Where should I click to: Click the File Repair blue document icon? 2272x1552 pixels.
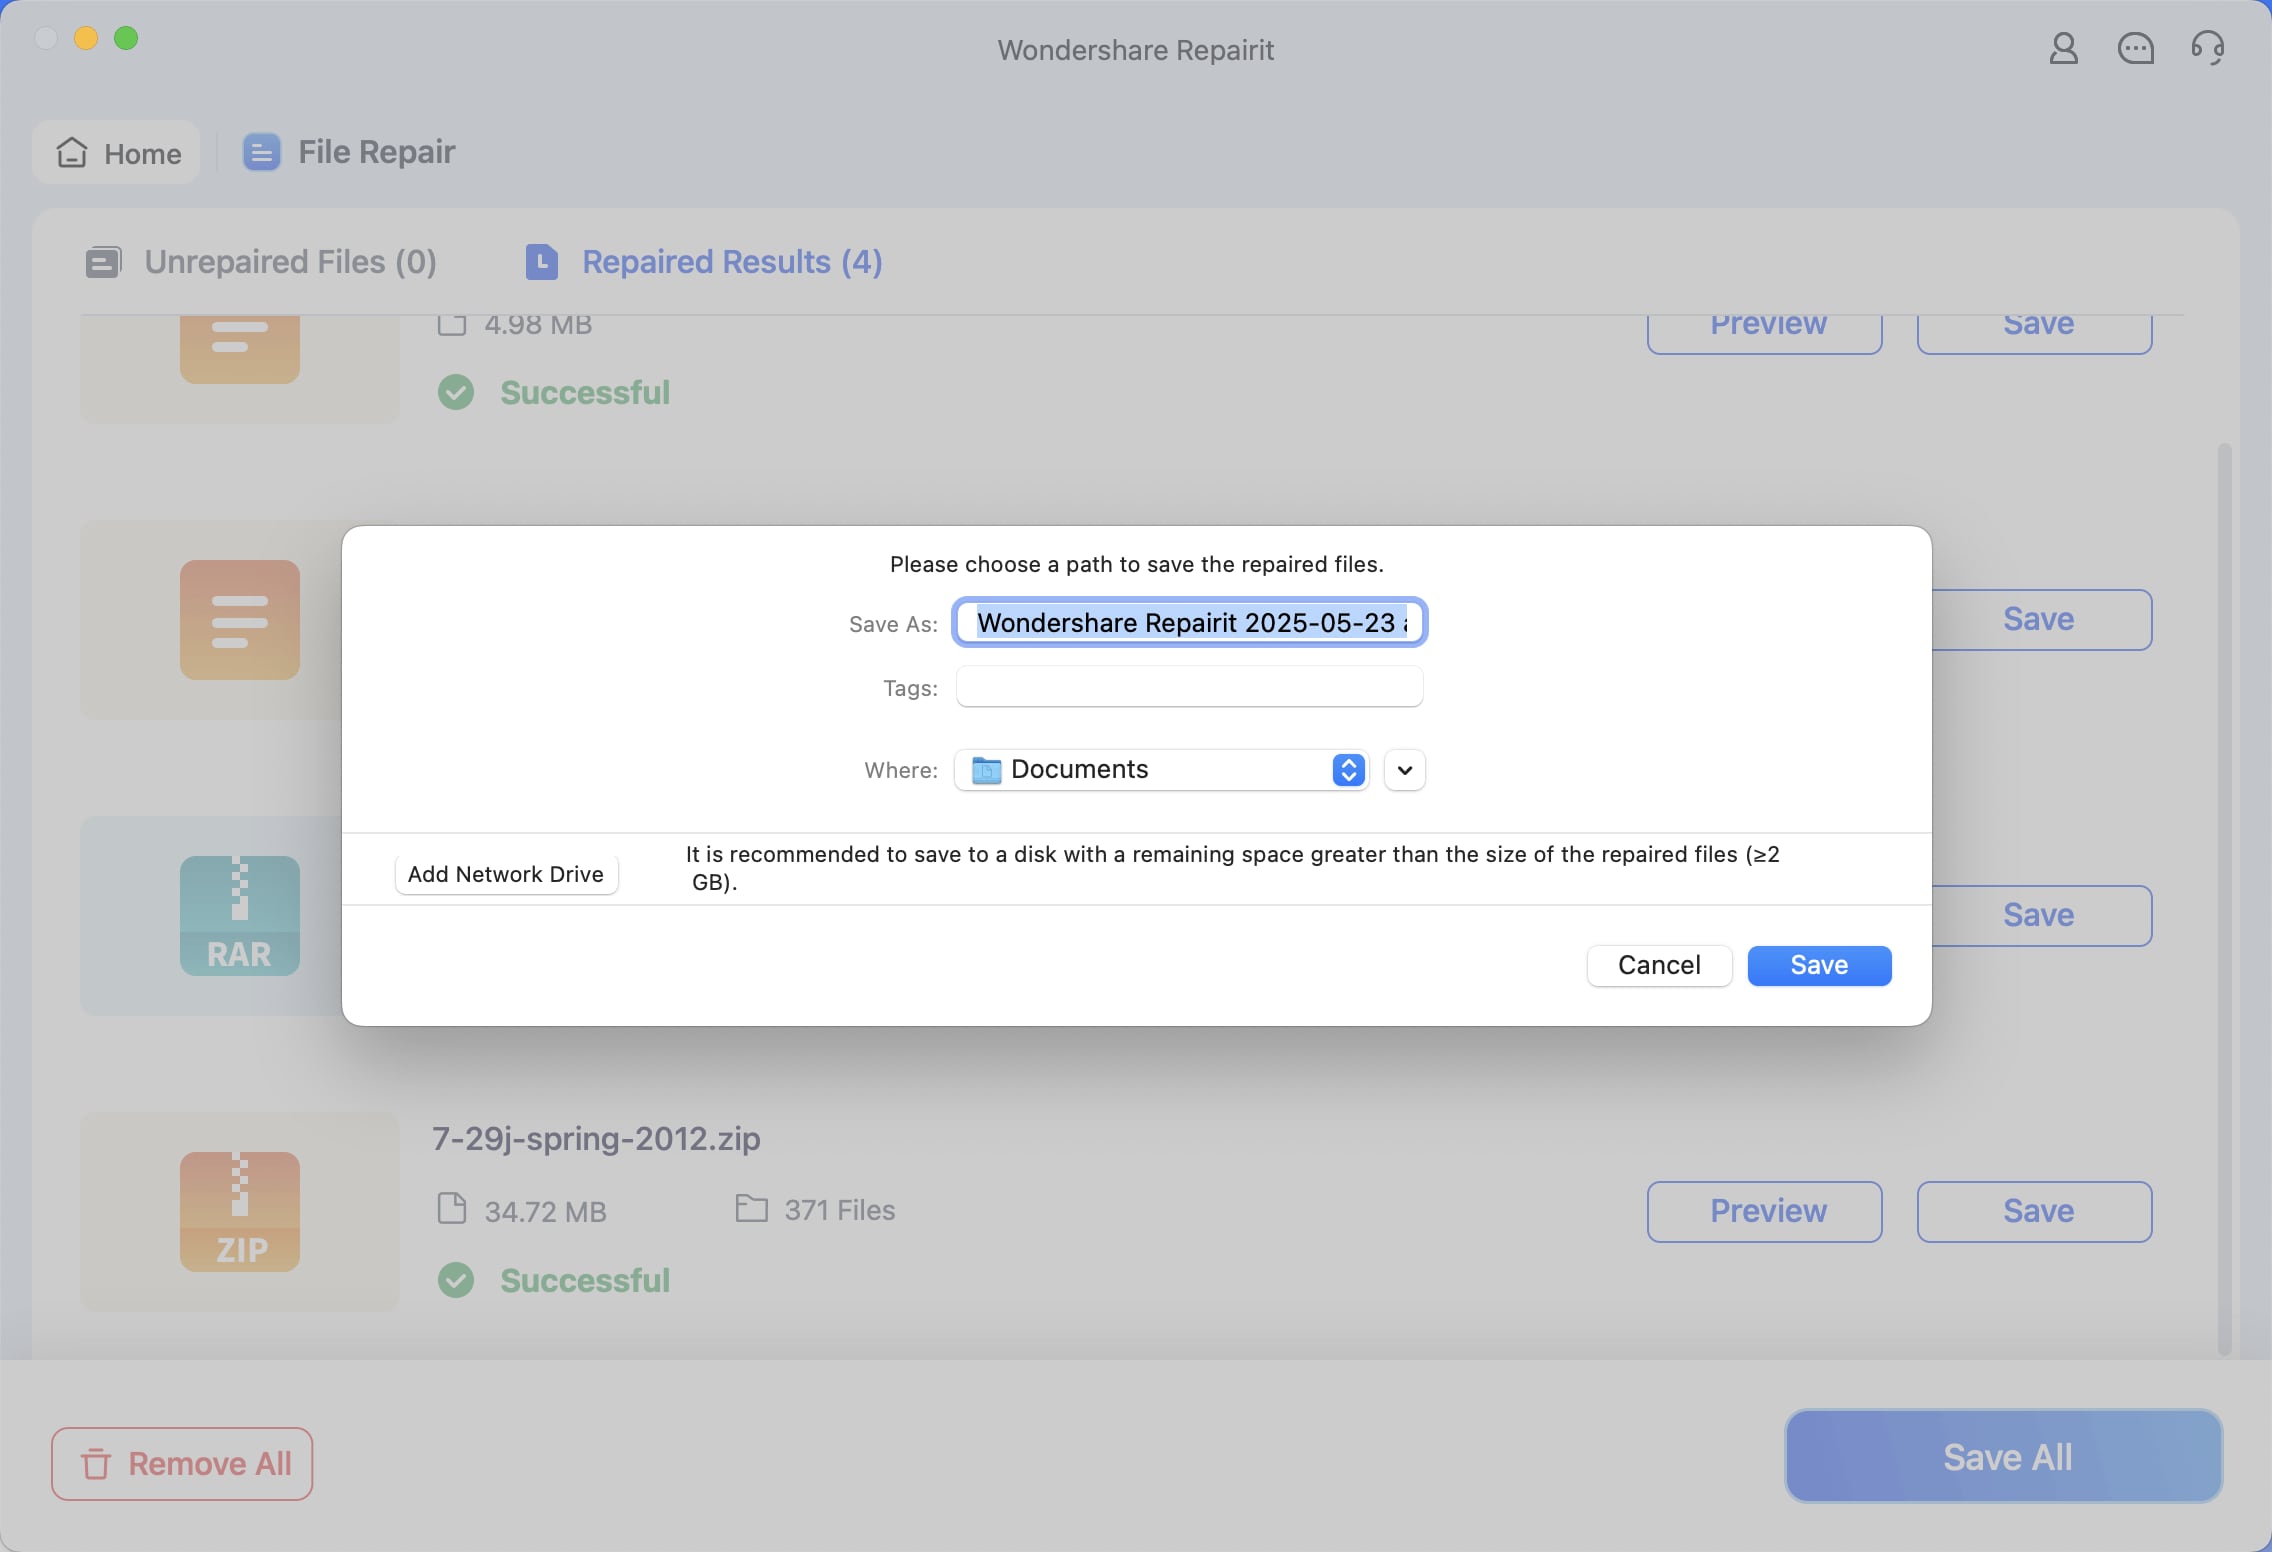[261, 153]
